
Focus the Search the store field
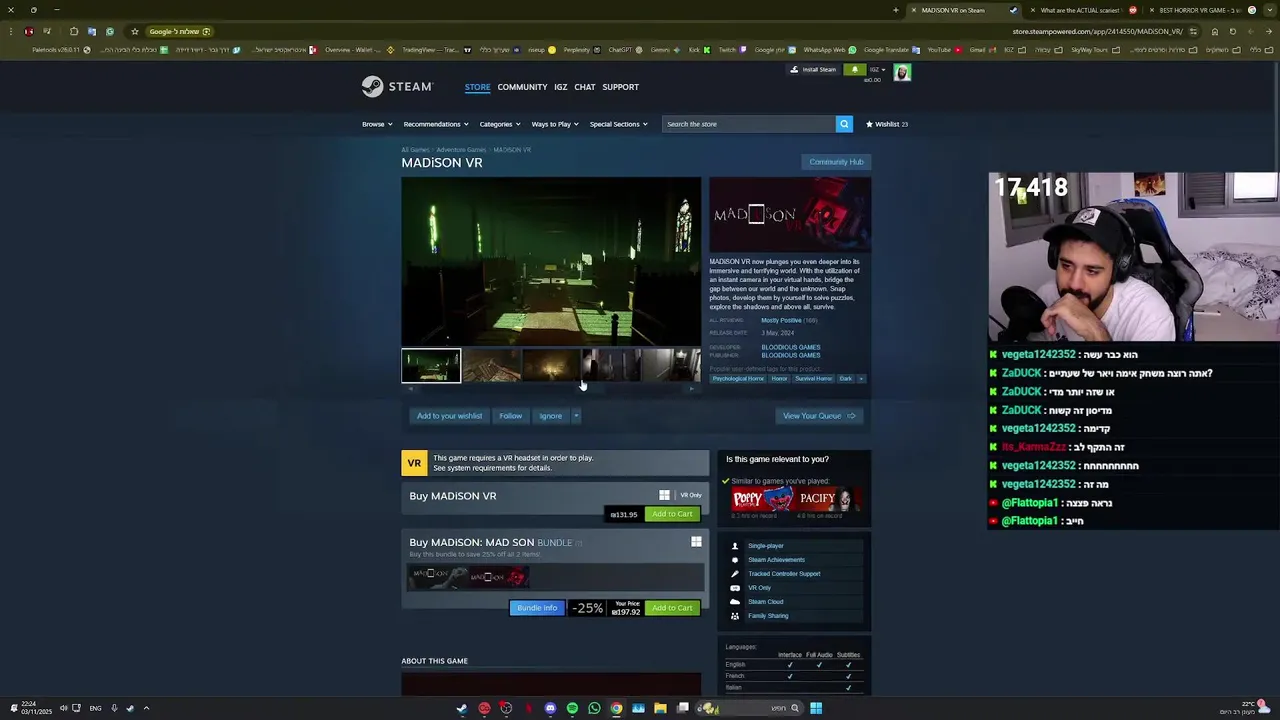pyautogui.click(x=749, y=124)
